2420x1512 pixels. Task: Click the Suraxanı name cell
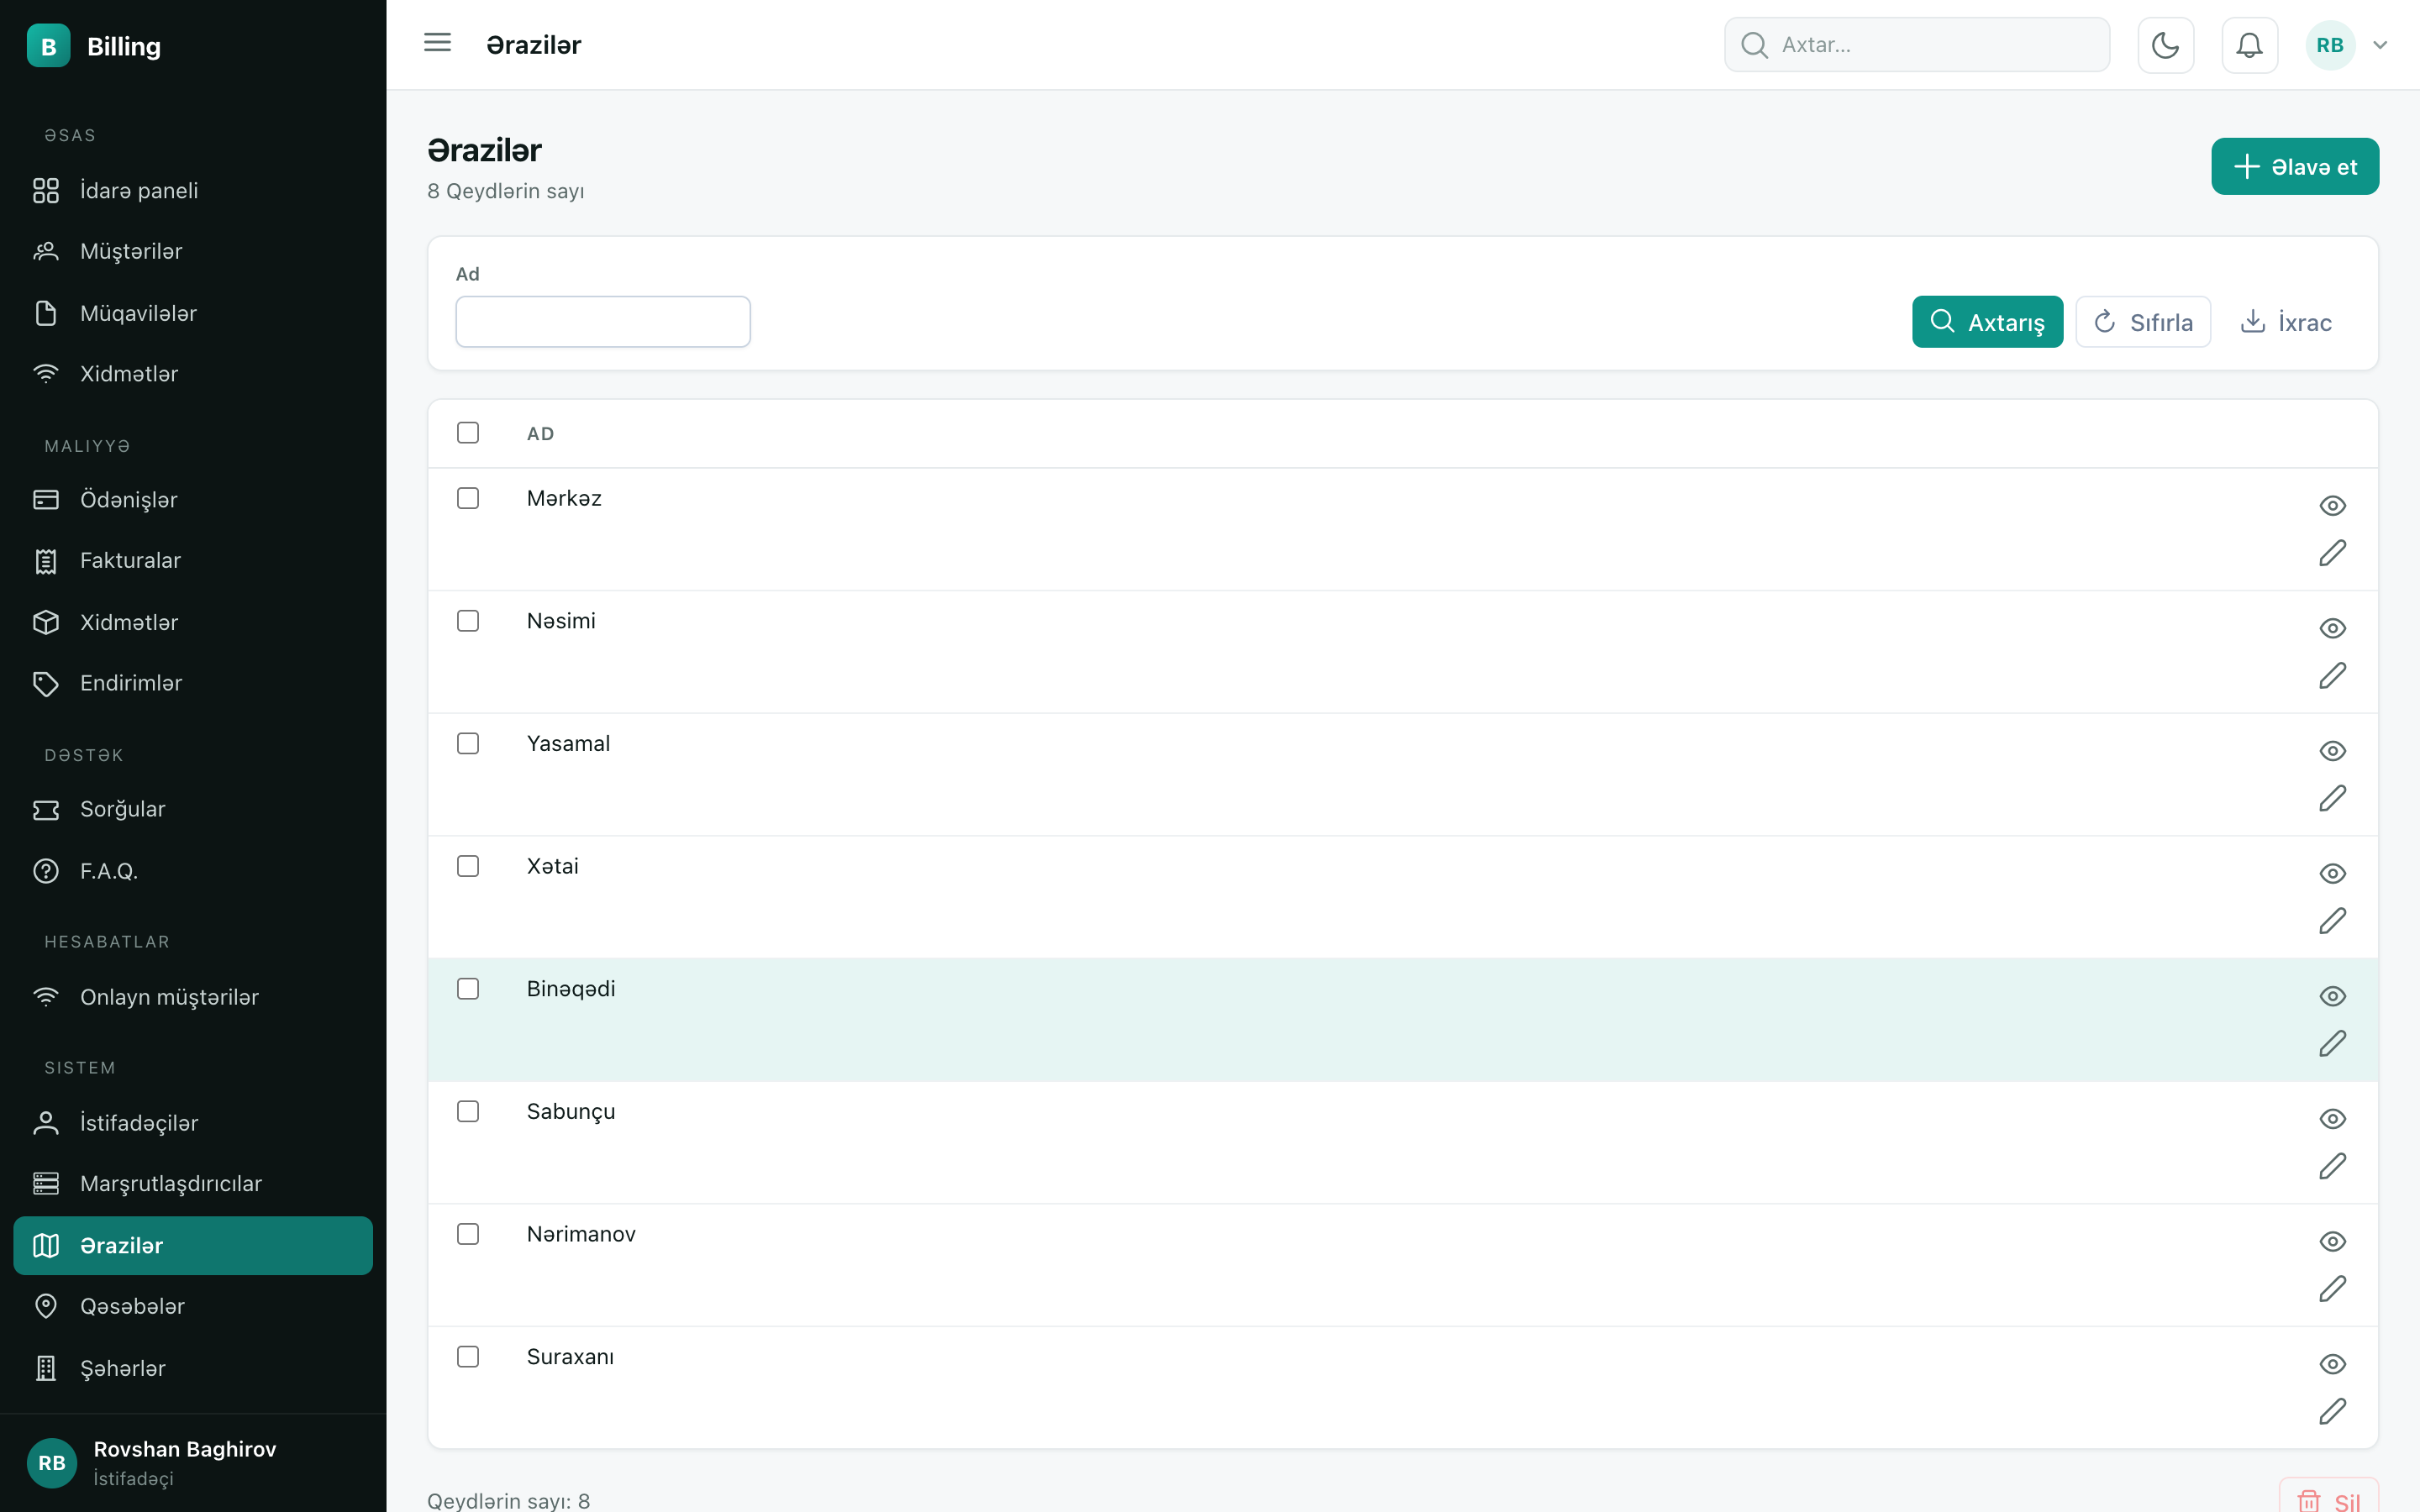click(x=570, y=1357)
